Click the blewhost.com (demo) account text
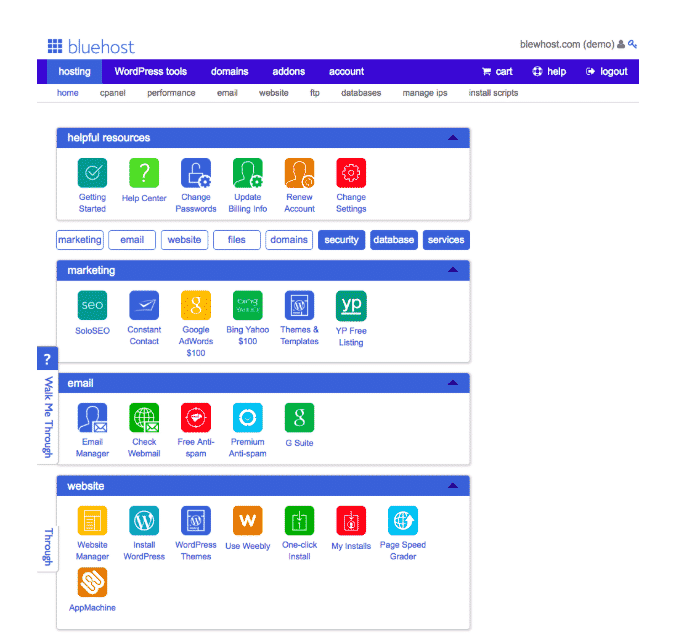 coord(567,44)
